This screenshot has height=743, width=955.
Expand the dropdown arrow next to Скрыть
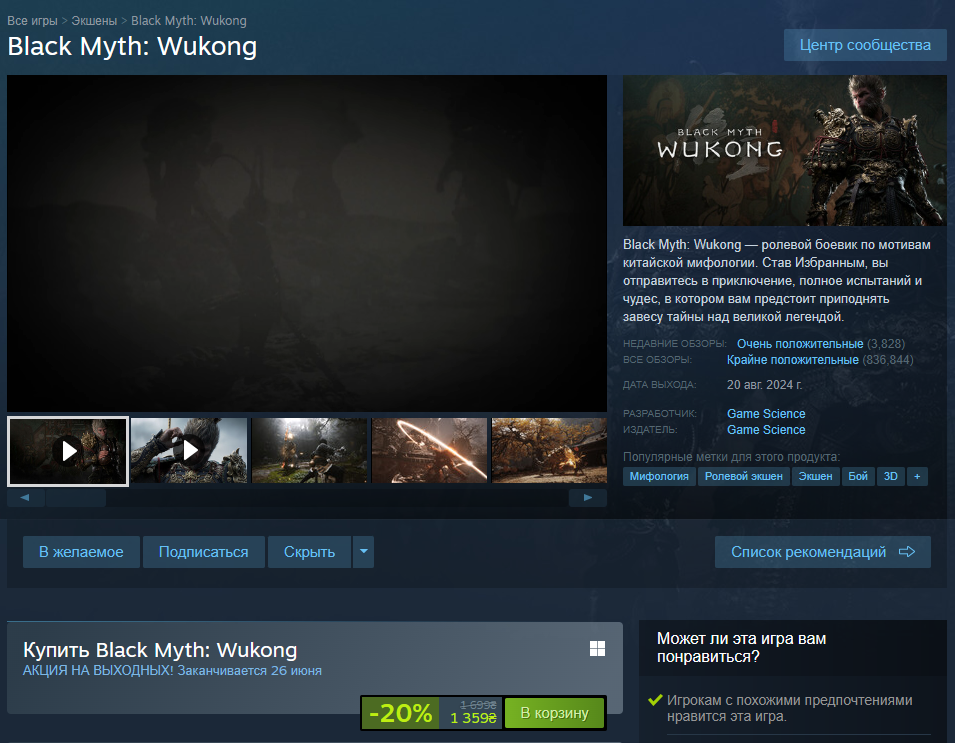[x=364, y=552]
